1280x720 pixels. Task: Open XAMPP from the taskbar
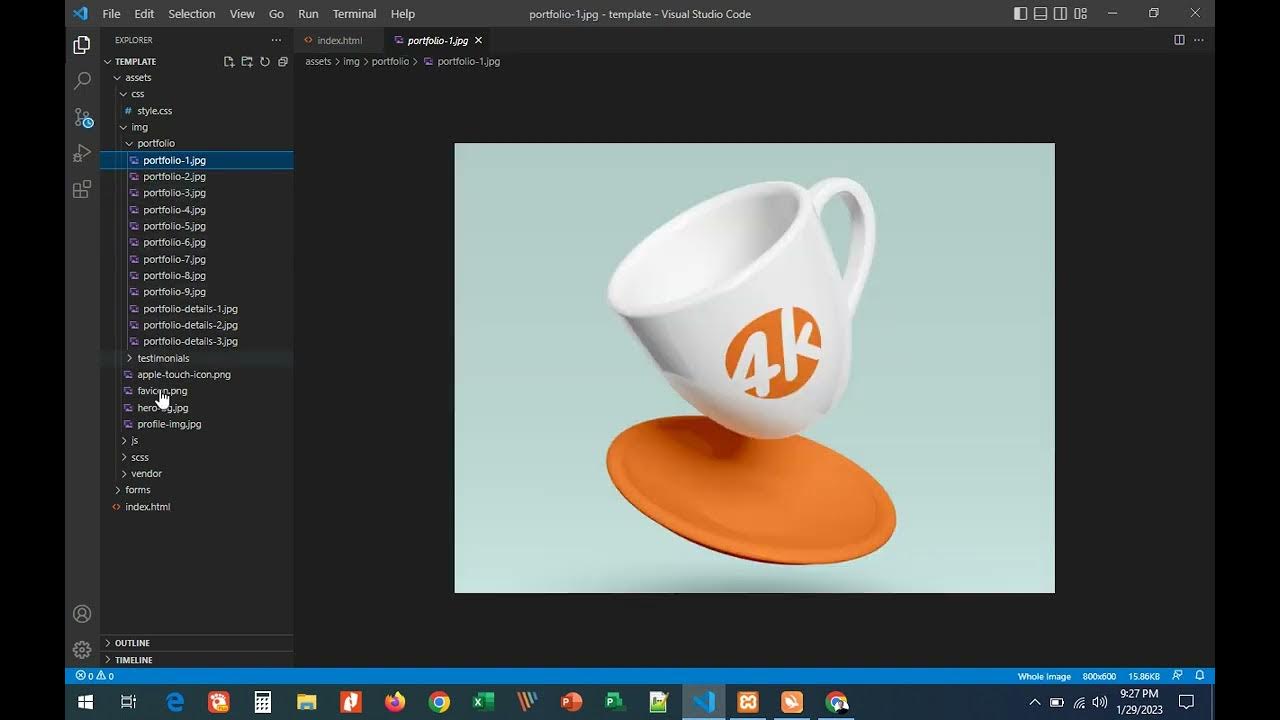[x=747, y=702]
